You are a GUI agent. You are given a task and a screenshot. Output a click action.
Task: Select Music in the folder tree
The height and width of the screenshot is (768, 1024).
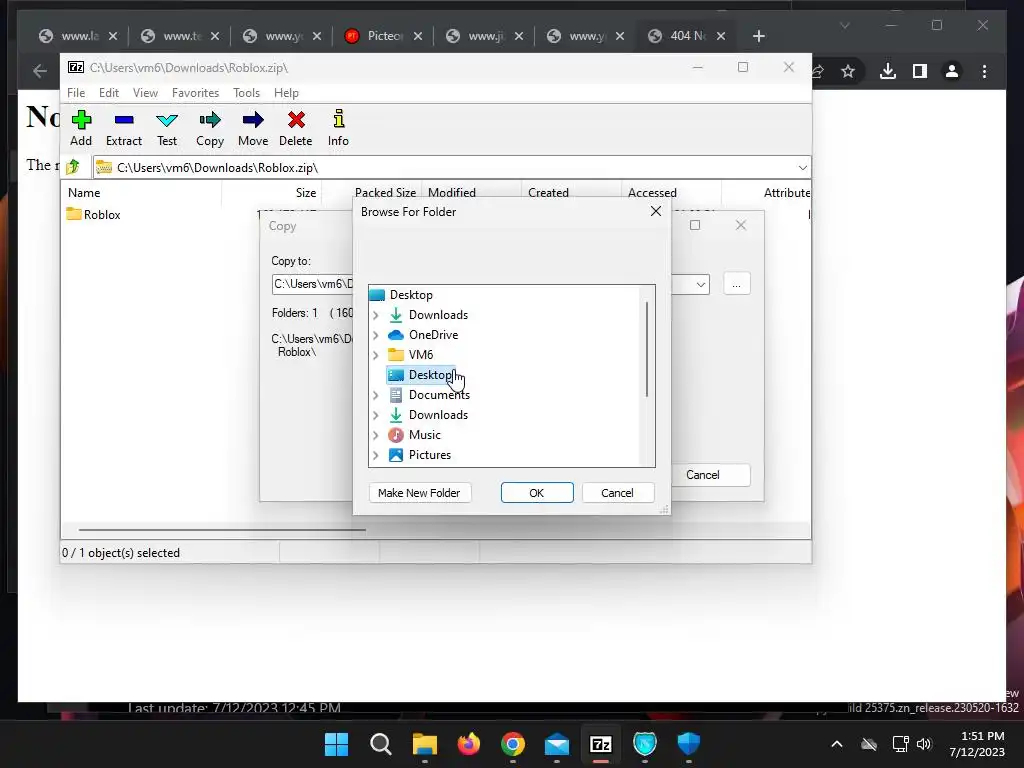coord(415,435)
